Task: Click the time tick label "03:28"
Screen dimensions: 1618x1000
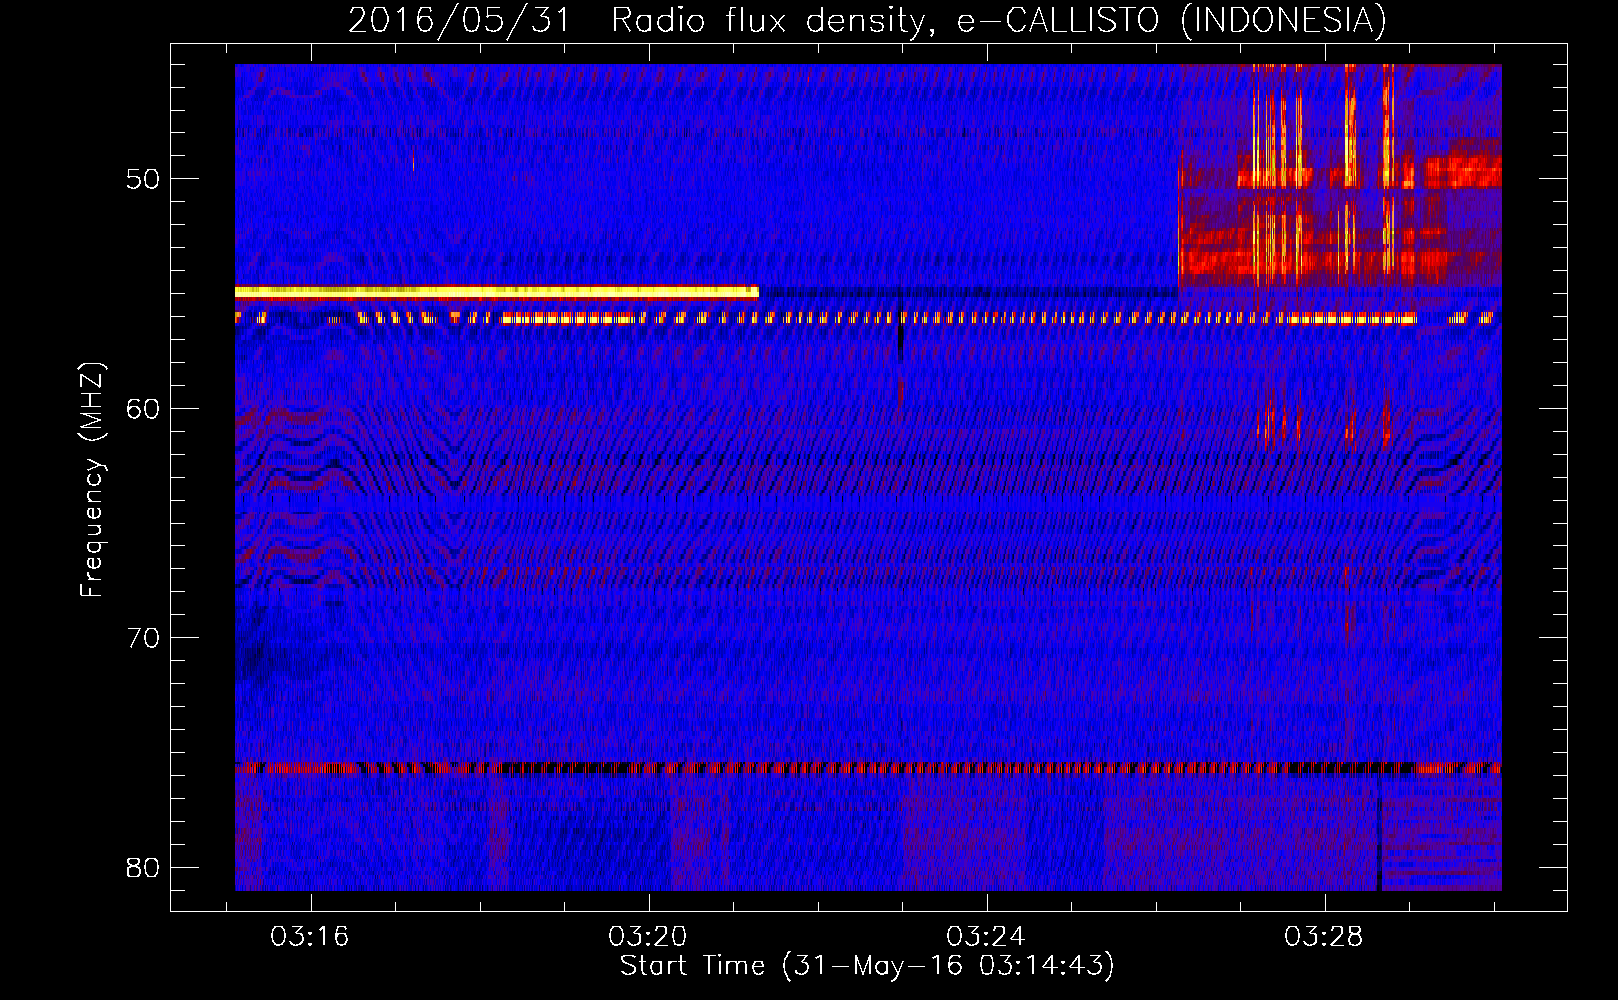Action: (1324, 937)
